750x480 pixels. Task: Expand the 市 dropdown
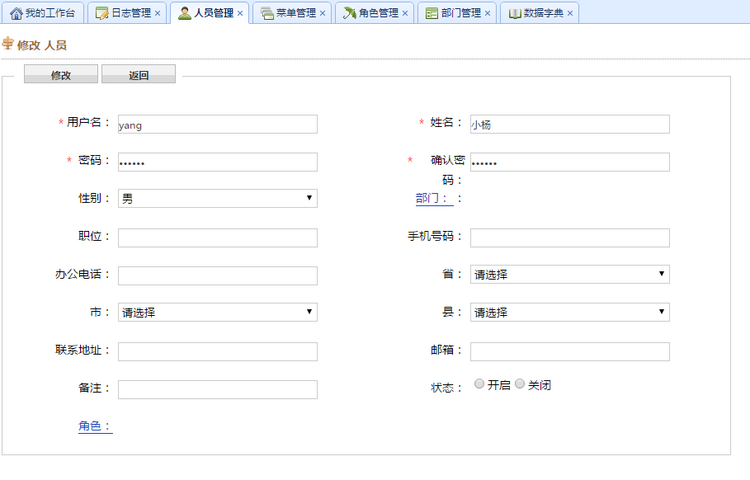coord(218,312)
